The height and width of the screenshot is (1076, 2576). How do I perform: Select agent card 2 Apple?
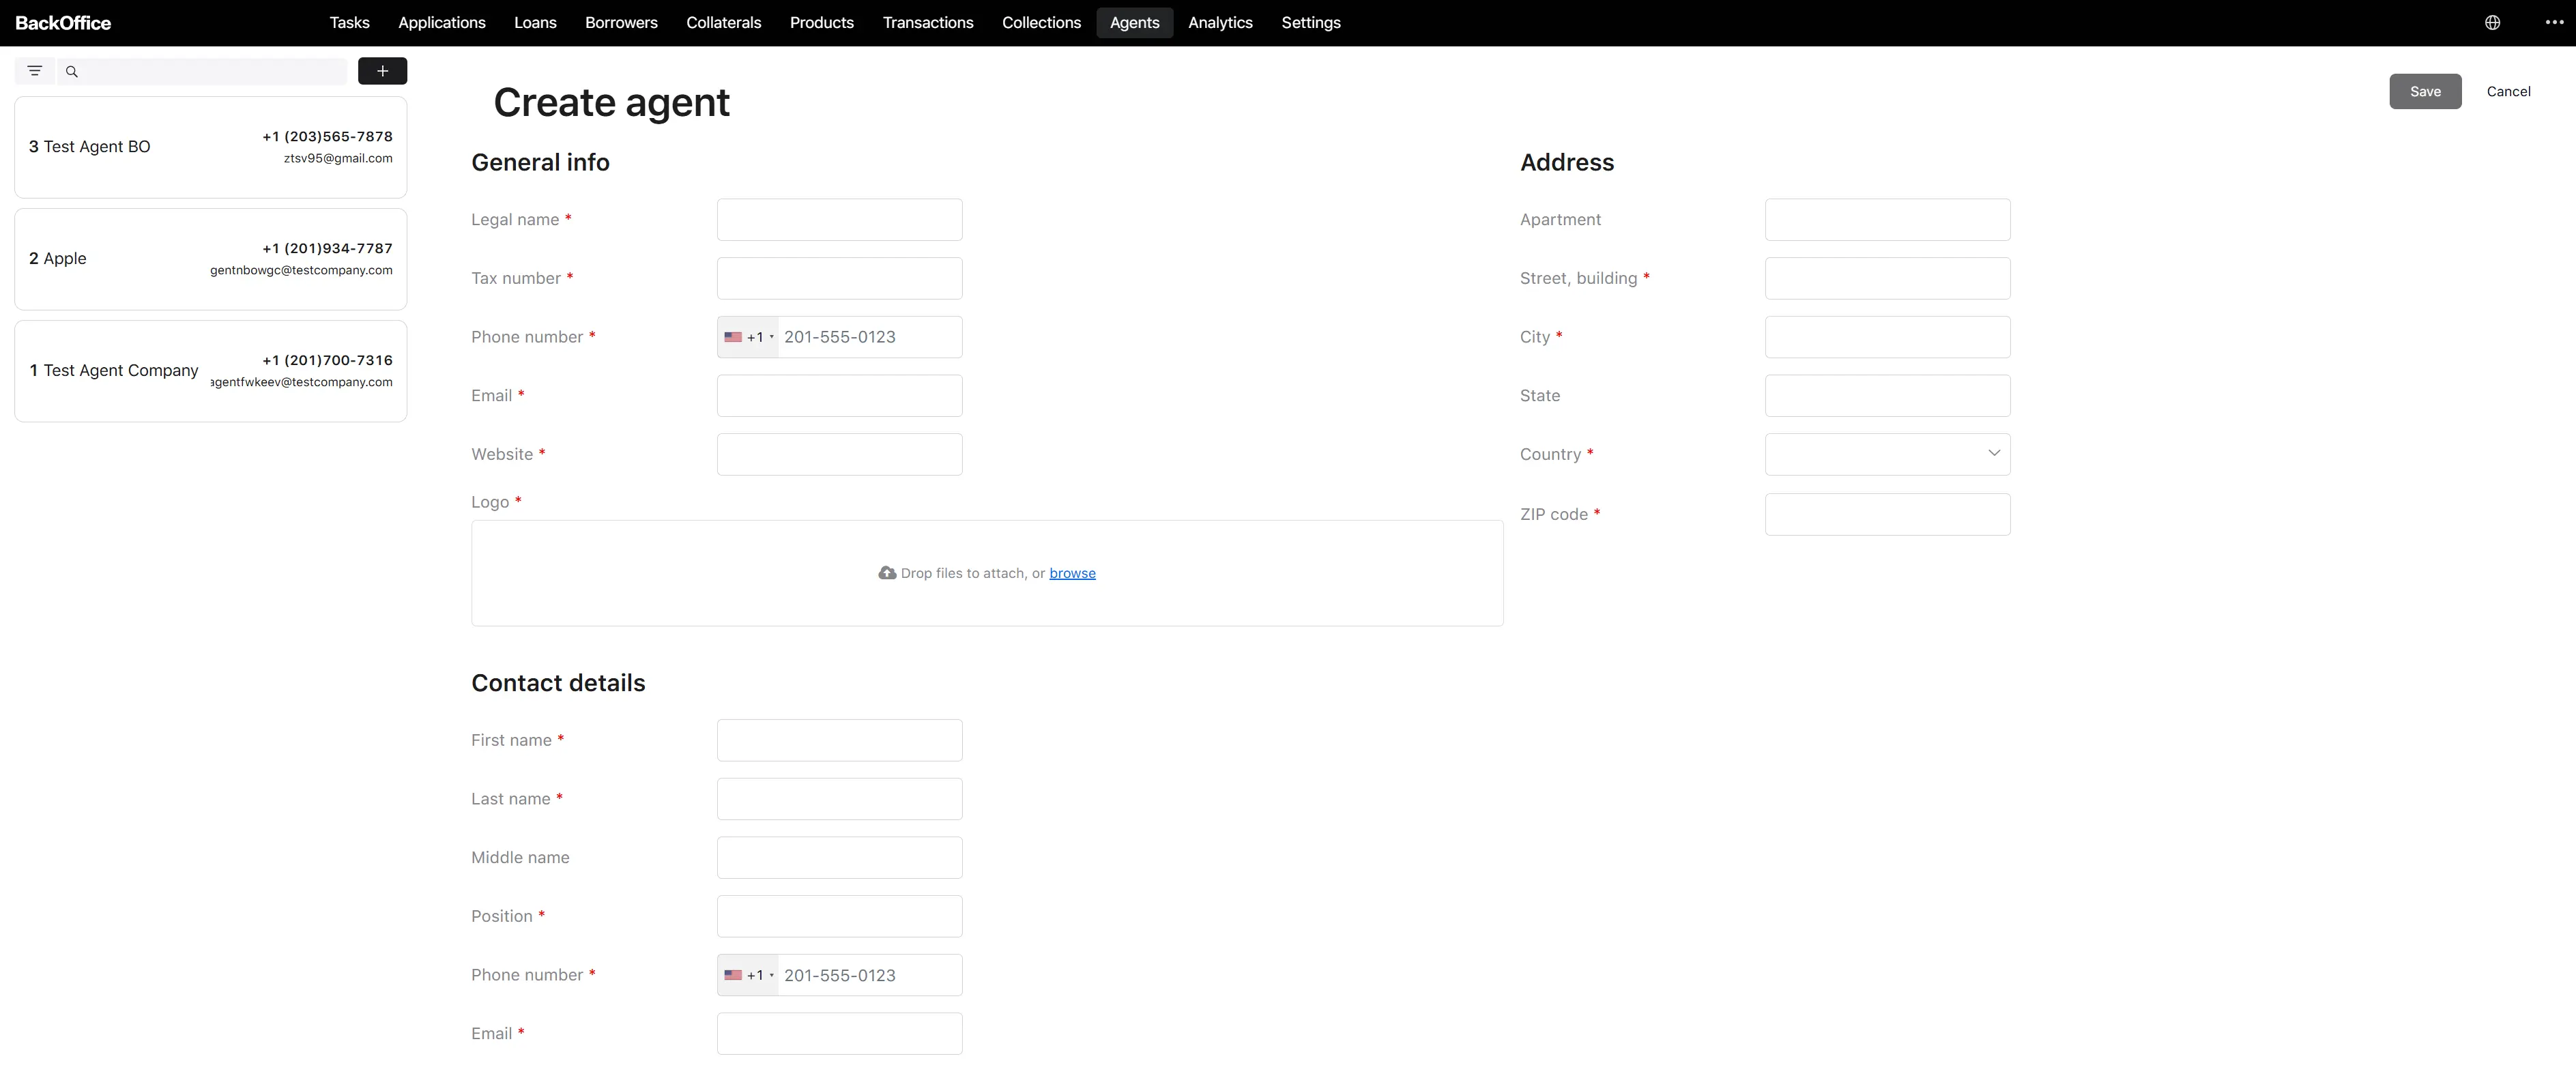[x=210, y=259]
